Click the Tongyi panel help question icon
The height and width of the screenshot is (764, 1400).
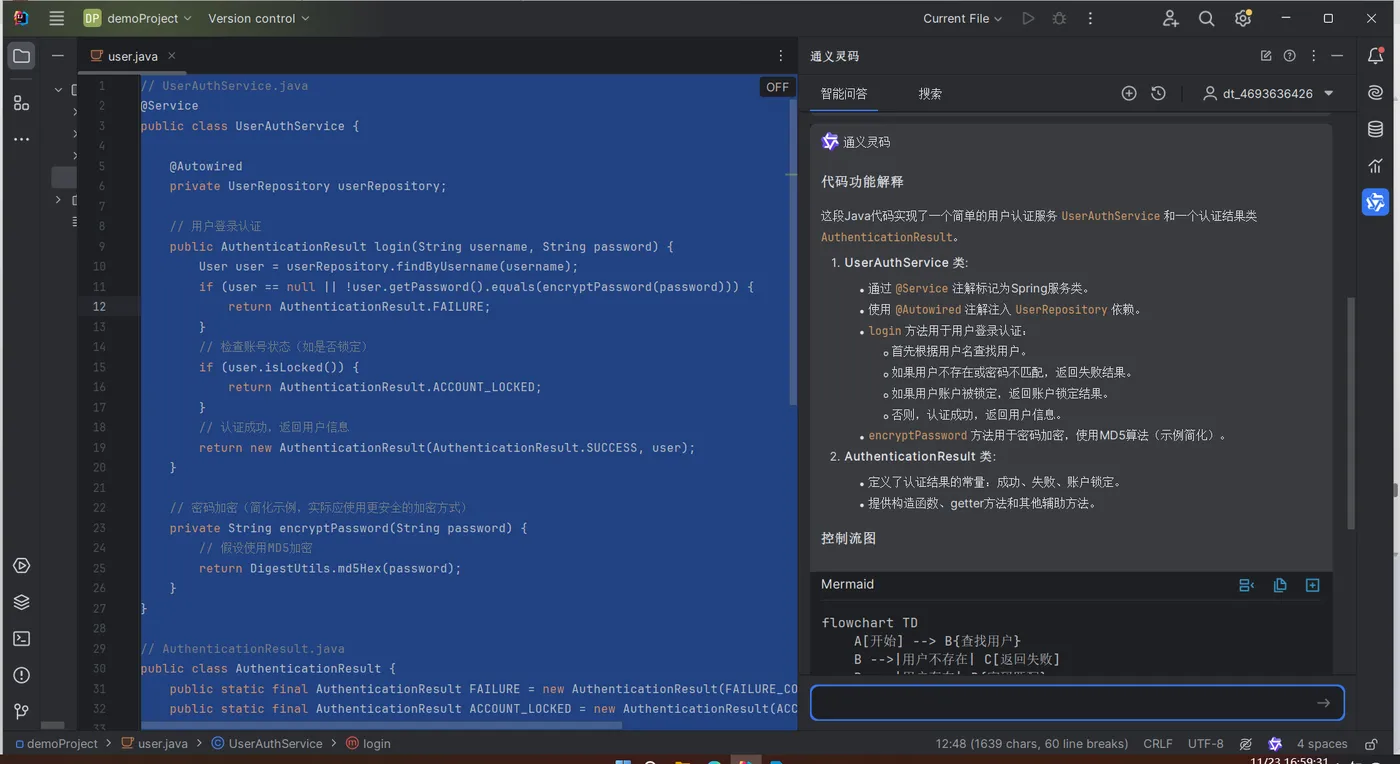point(1290,56)
